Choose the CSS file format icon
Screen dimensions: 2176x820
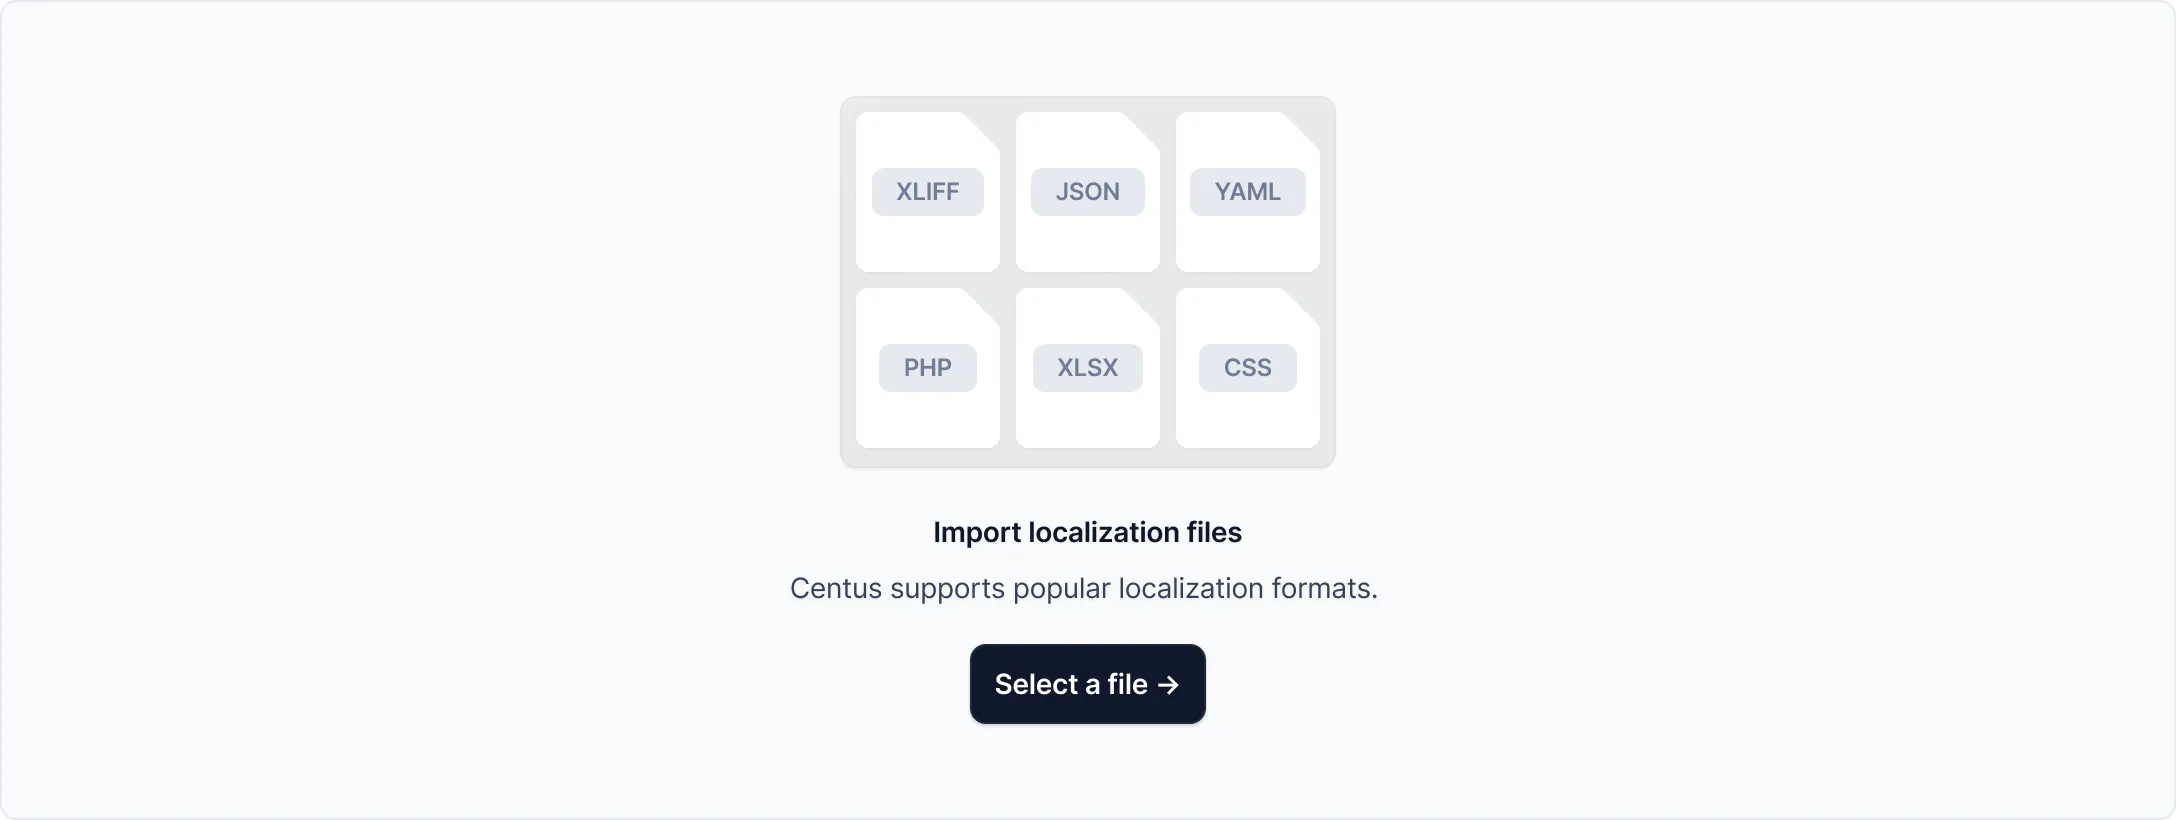1247,367
